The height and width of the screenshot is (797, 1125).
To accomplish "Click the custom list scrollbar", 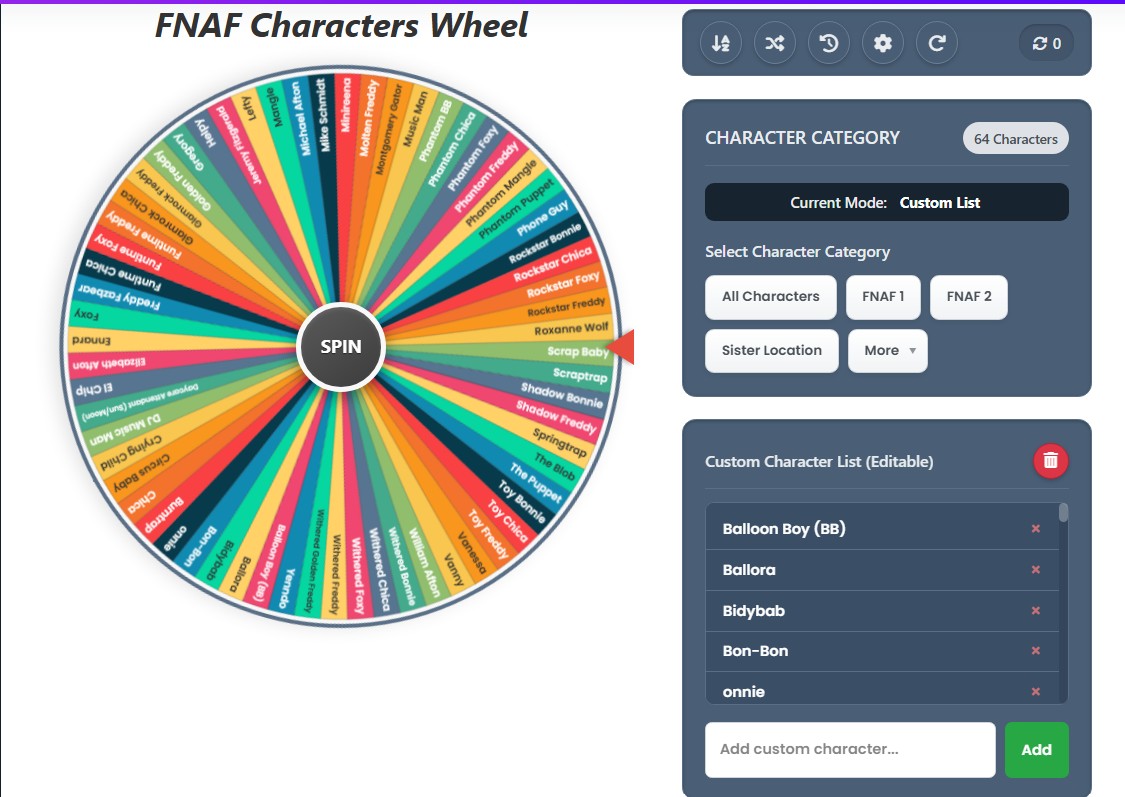I will point(1064,513).
